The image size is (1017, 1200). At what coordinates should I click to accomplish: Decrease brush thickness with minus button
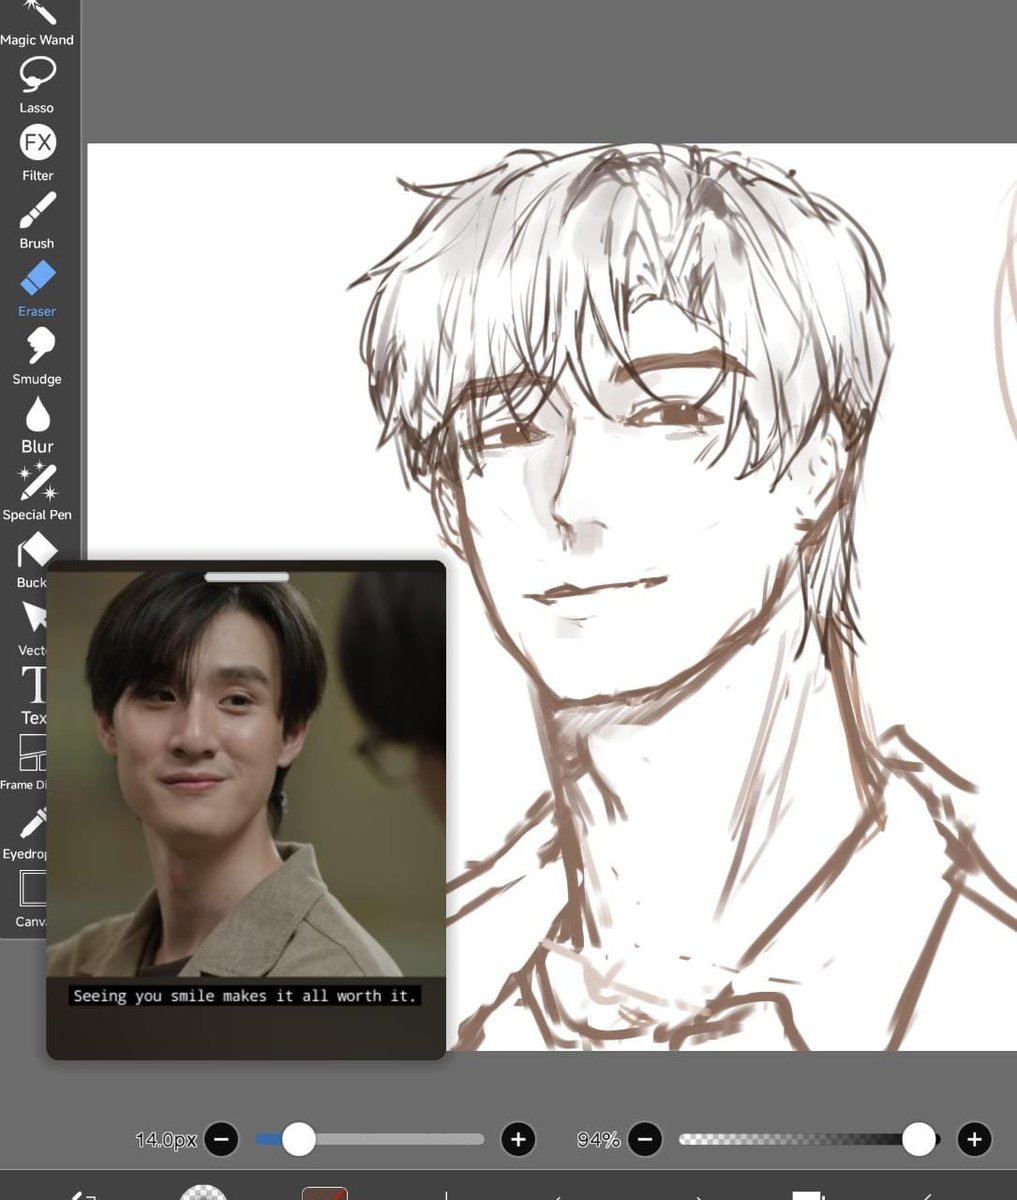point(221,1139)
